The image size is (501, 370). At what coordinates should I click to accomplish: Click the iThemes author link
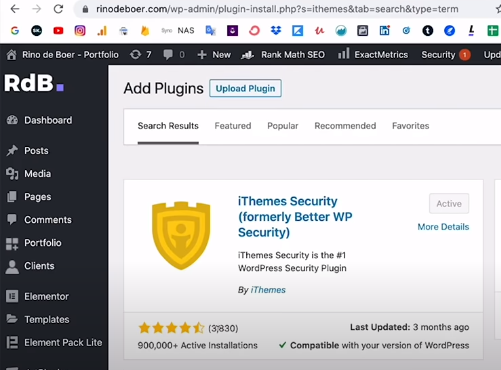point(268,290)
